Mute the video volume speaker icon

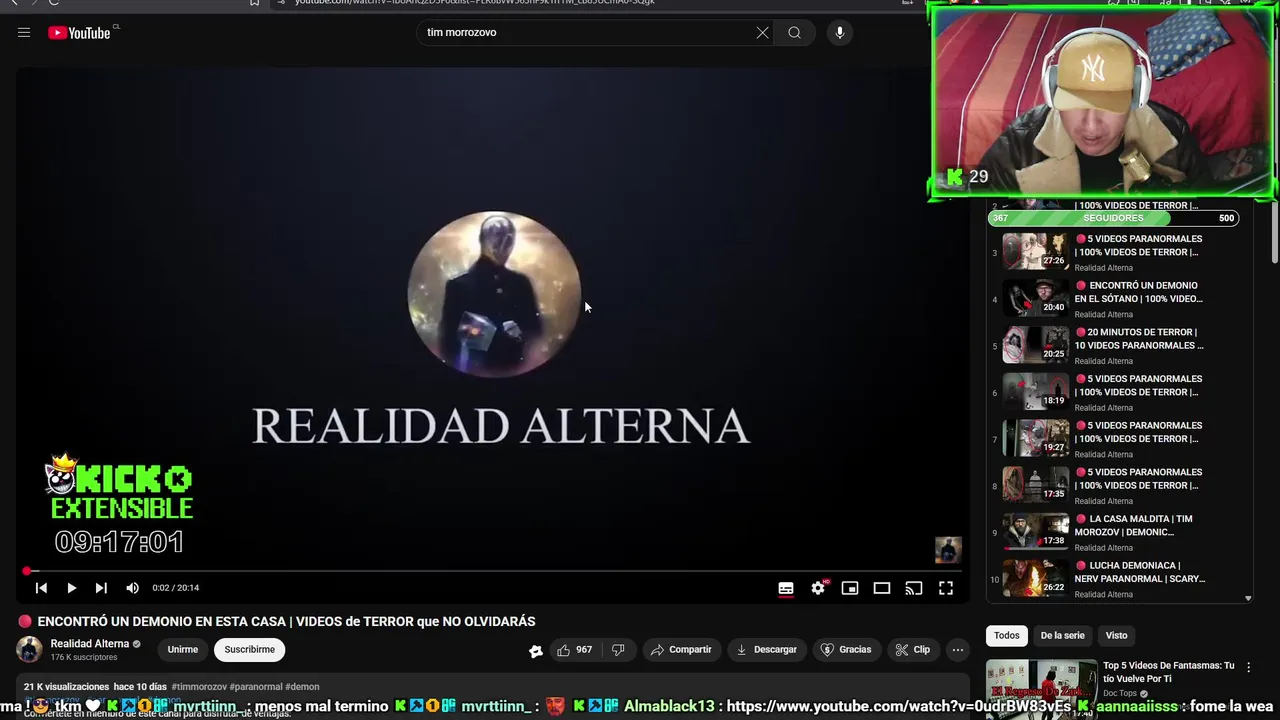pos(132,588)
